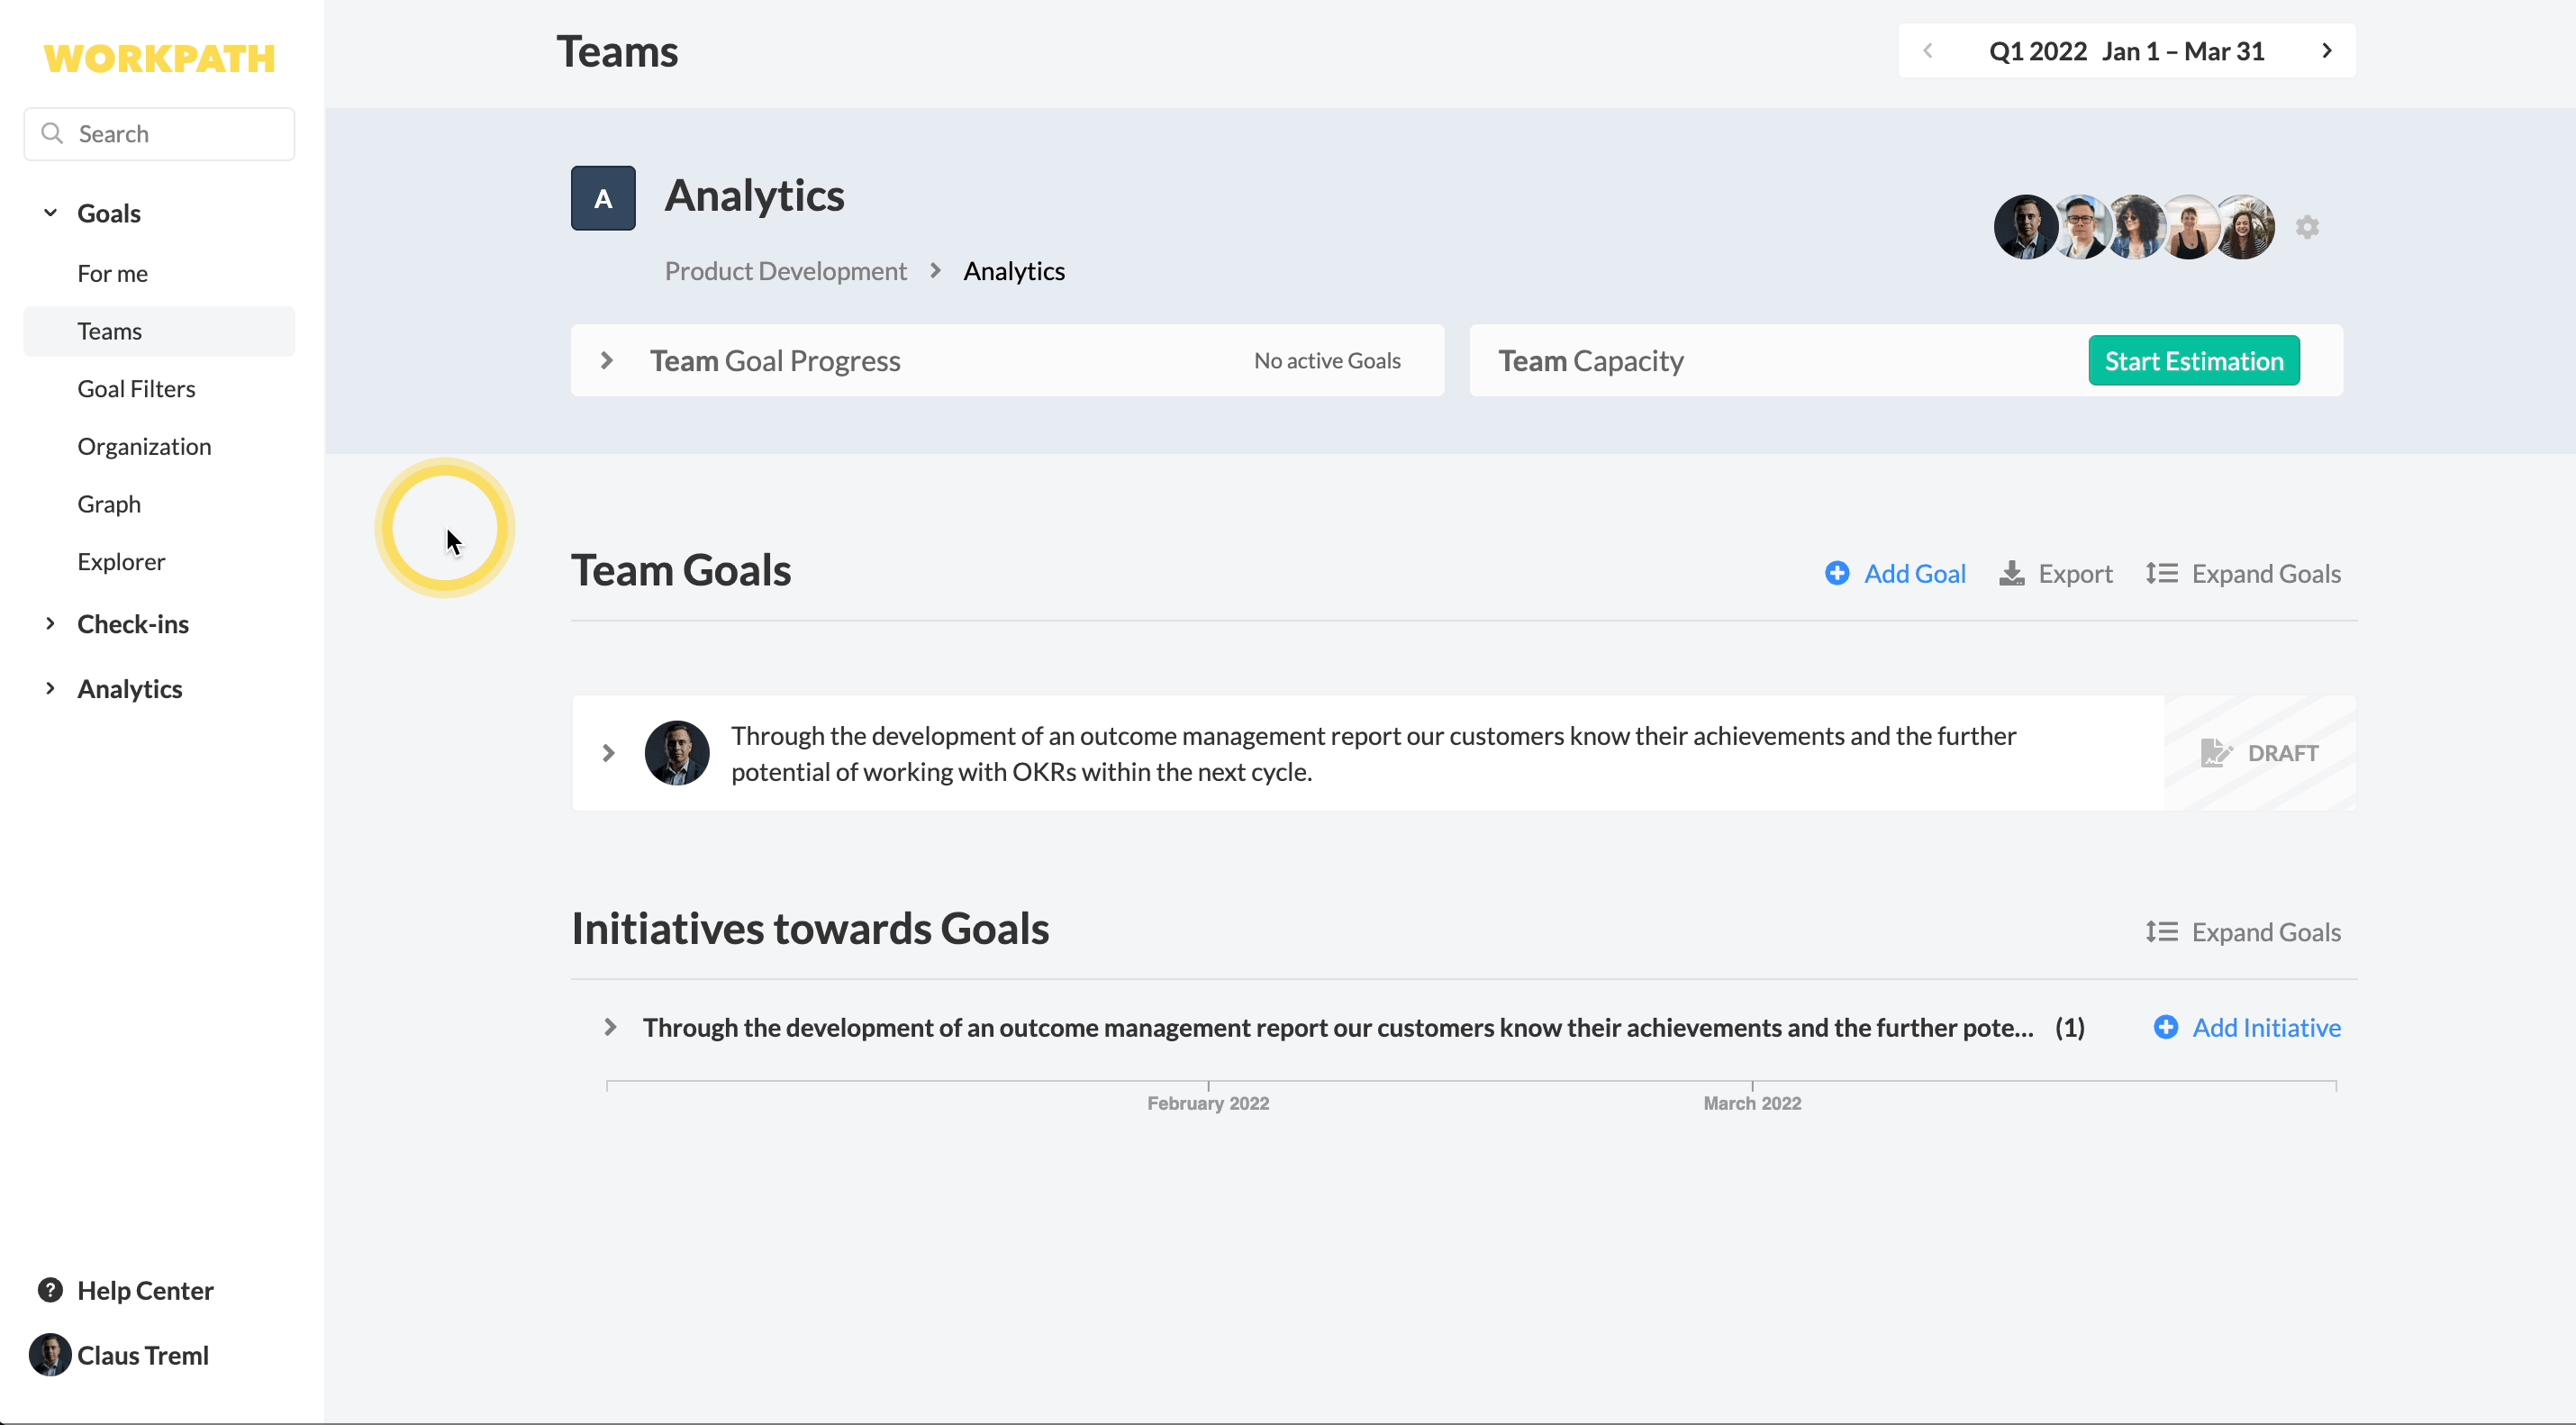Click the search magnifier icon
Screen dimensions: 2576x1425
click(52, 133)
